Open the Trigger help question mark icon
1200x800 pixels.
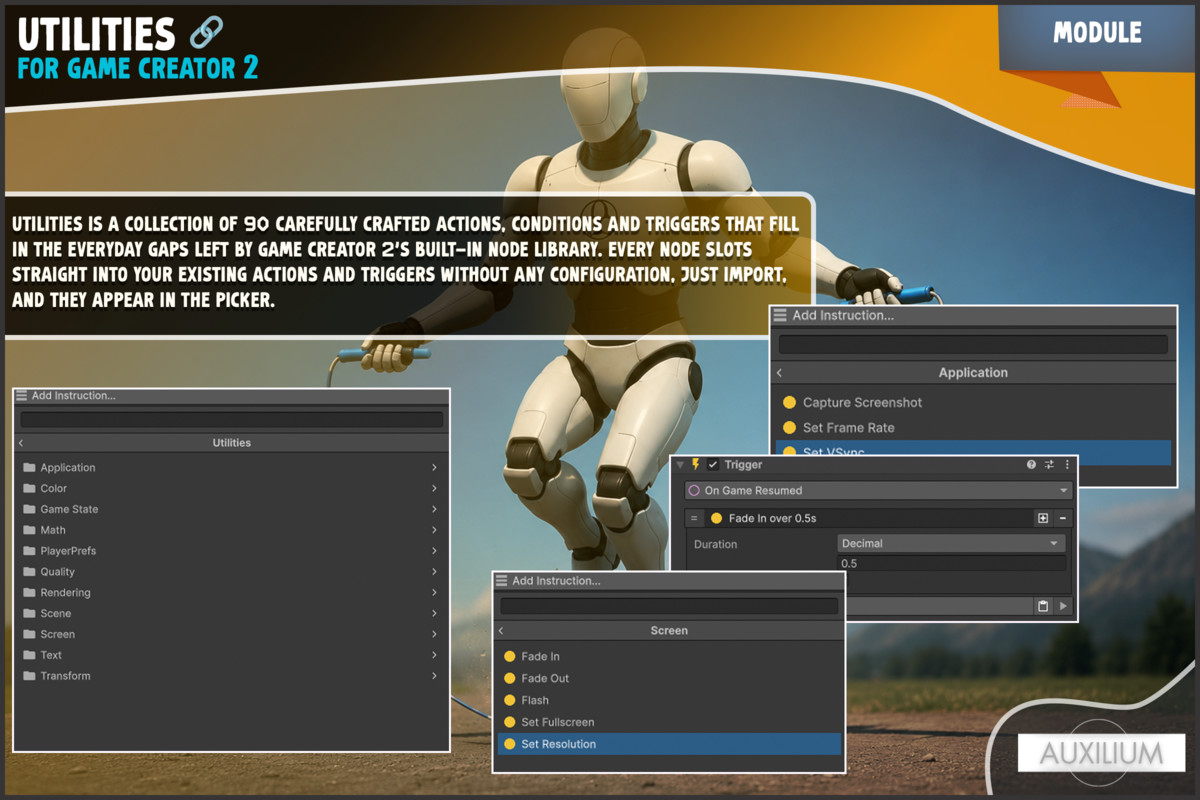point(1031,465)
